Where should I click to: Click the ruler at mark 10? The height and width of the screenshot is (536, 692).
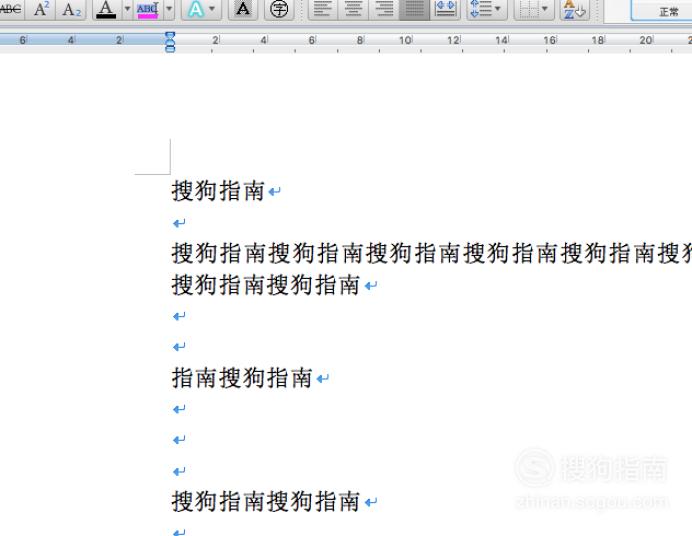[x=405, y=40]
